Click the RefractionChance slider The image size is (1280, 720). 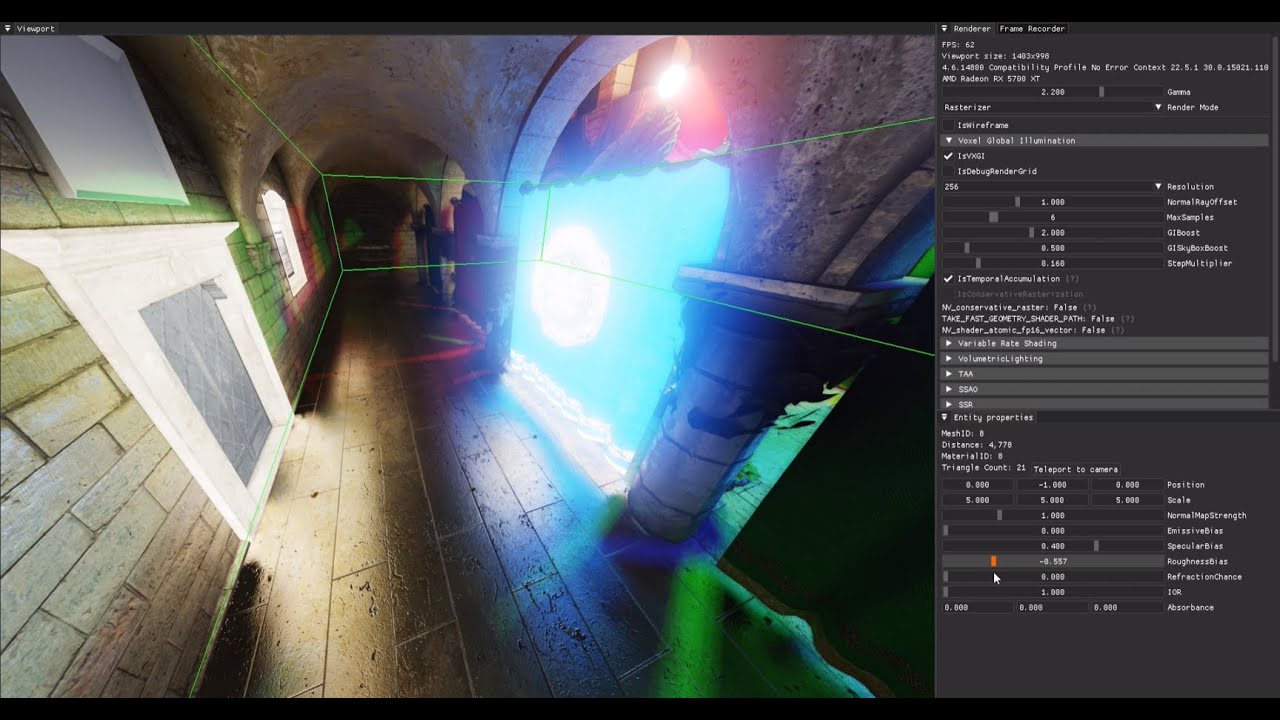(1052, 577)
